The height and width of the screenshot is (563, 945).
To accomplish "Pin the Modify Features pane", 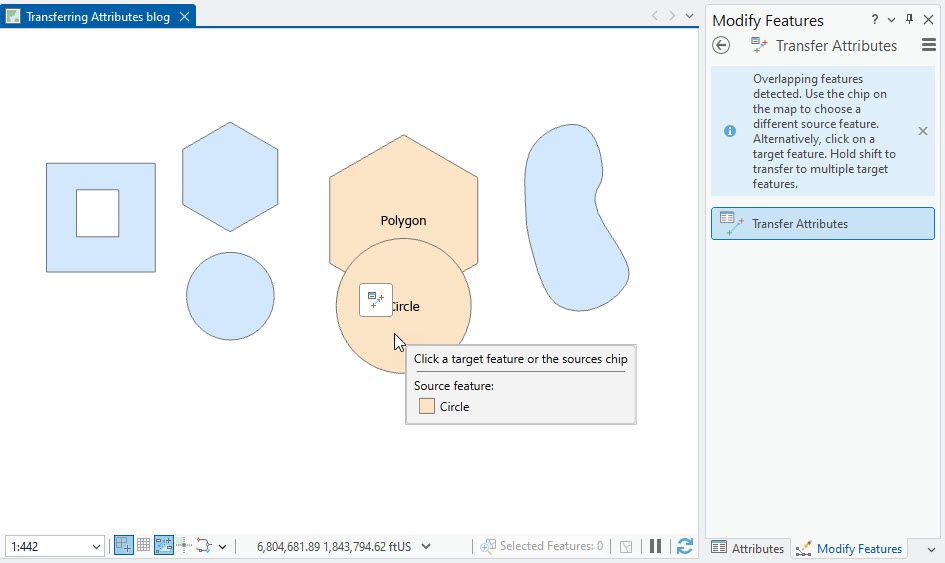I will click(909, 19).
